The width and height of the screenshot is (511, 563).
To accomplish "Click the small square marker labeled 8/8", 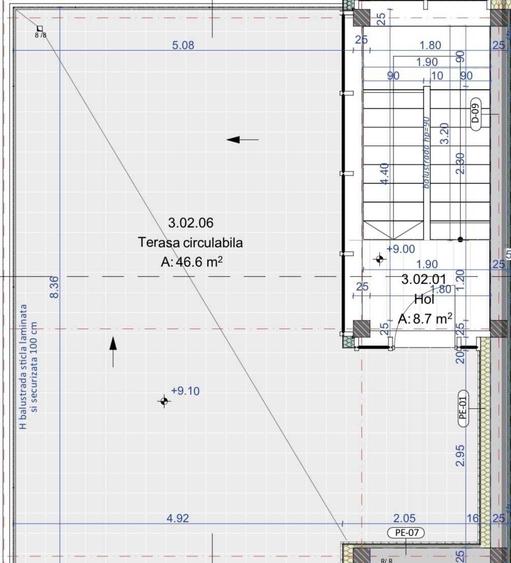I will (40, 28).
